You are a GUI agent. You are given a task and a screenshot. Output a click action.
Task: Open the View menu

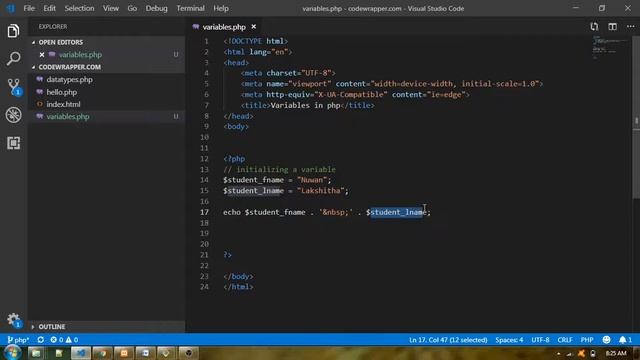pyautogui.click(x=111, y=8)
